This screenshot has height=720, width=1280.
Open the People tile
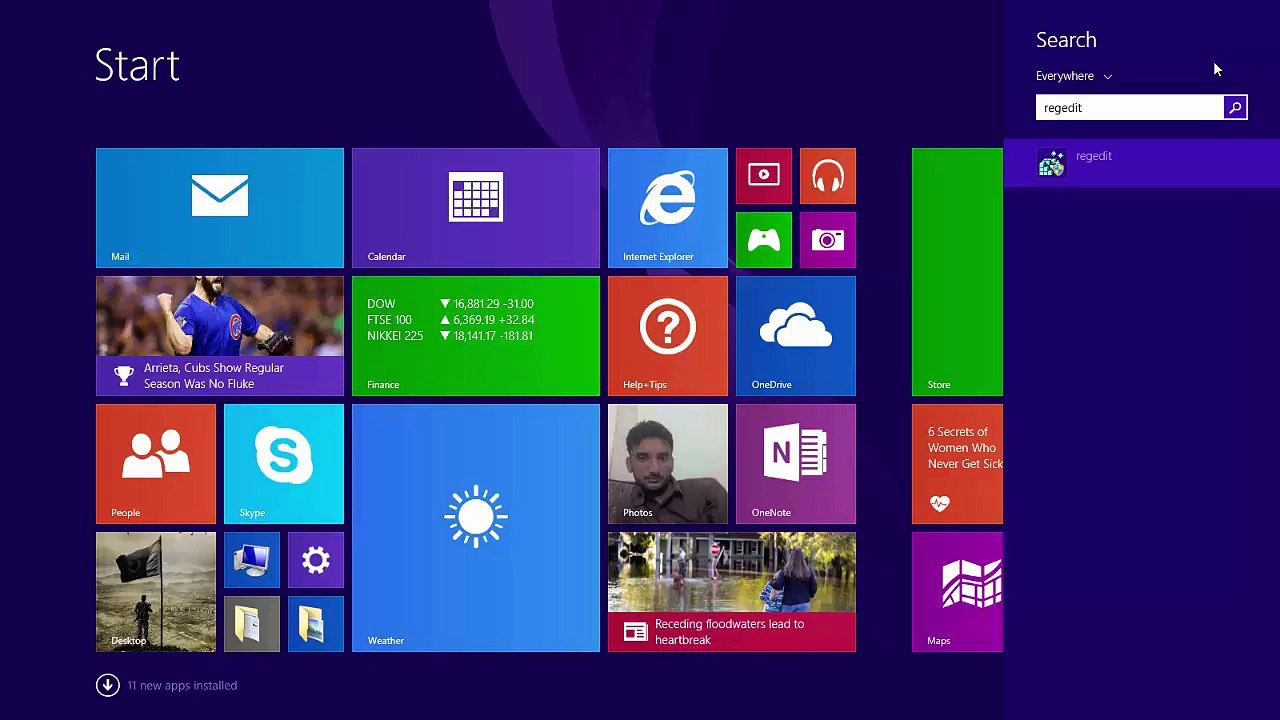click(156, 464)
